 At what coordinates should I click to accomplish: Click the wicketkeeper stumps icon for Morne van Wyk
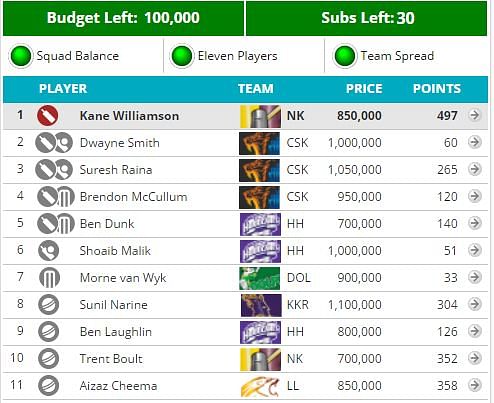pyautogui.click(x=49, y=278)
